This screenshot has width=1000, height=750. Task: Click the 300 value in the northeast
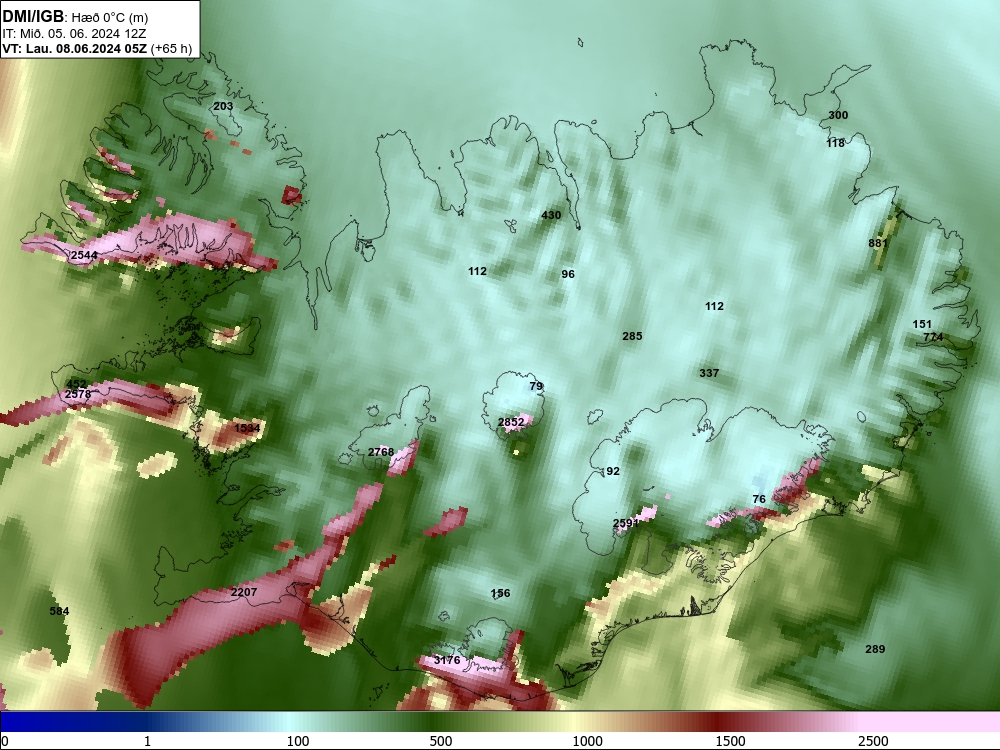pyautogui.click(x=838, y=115)
